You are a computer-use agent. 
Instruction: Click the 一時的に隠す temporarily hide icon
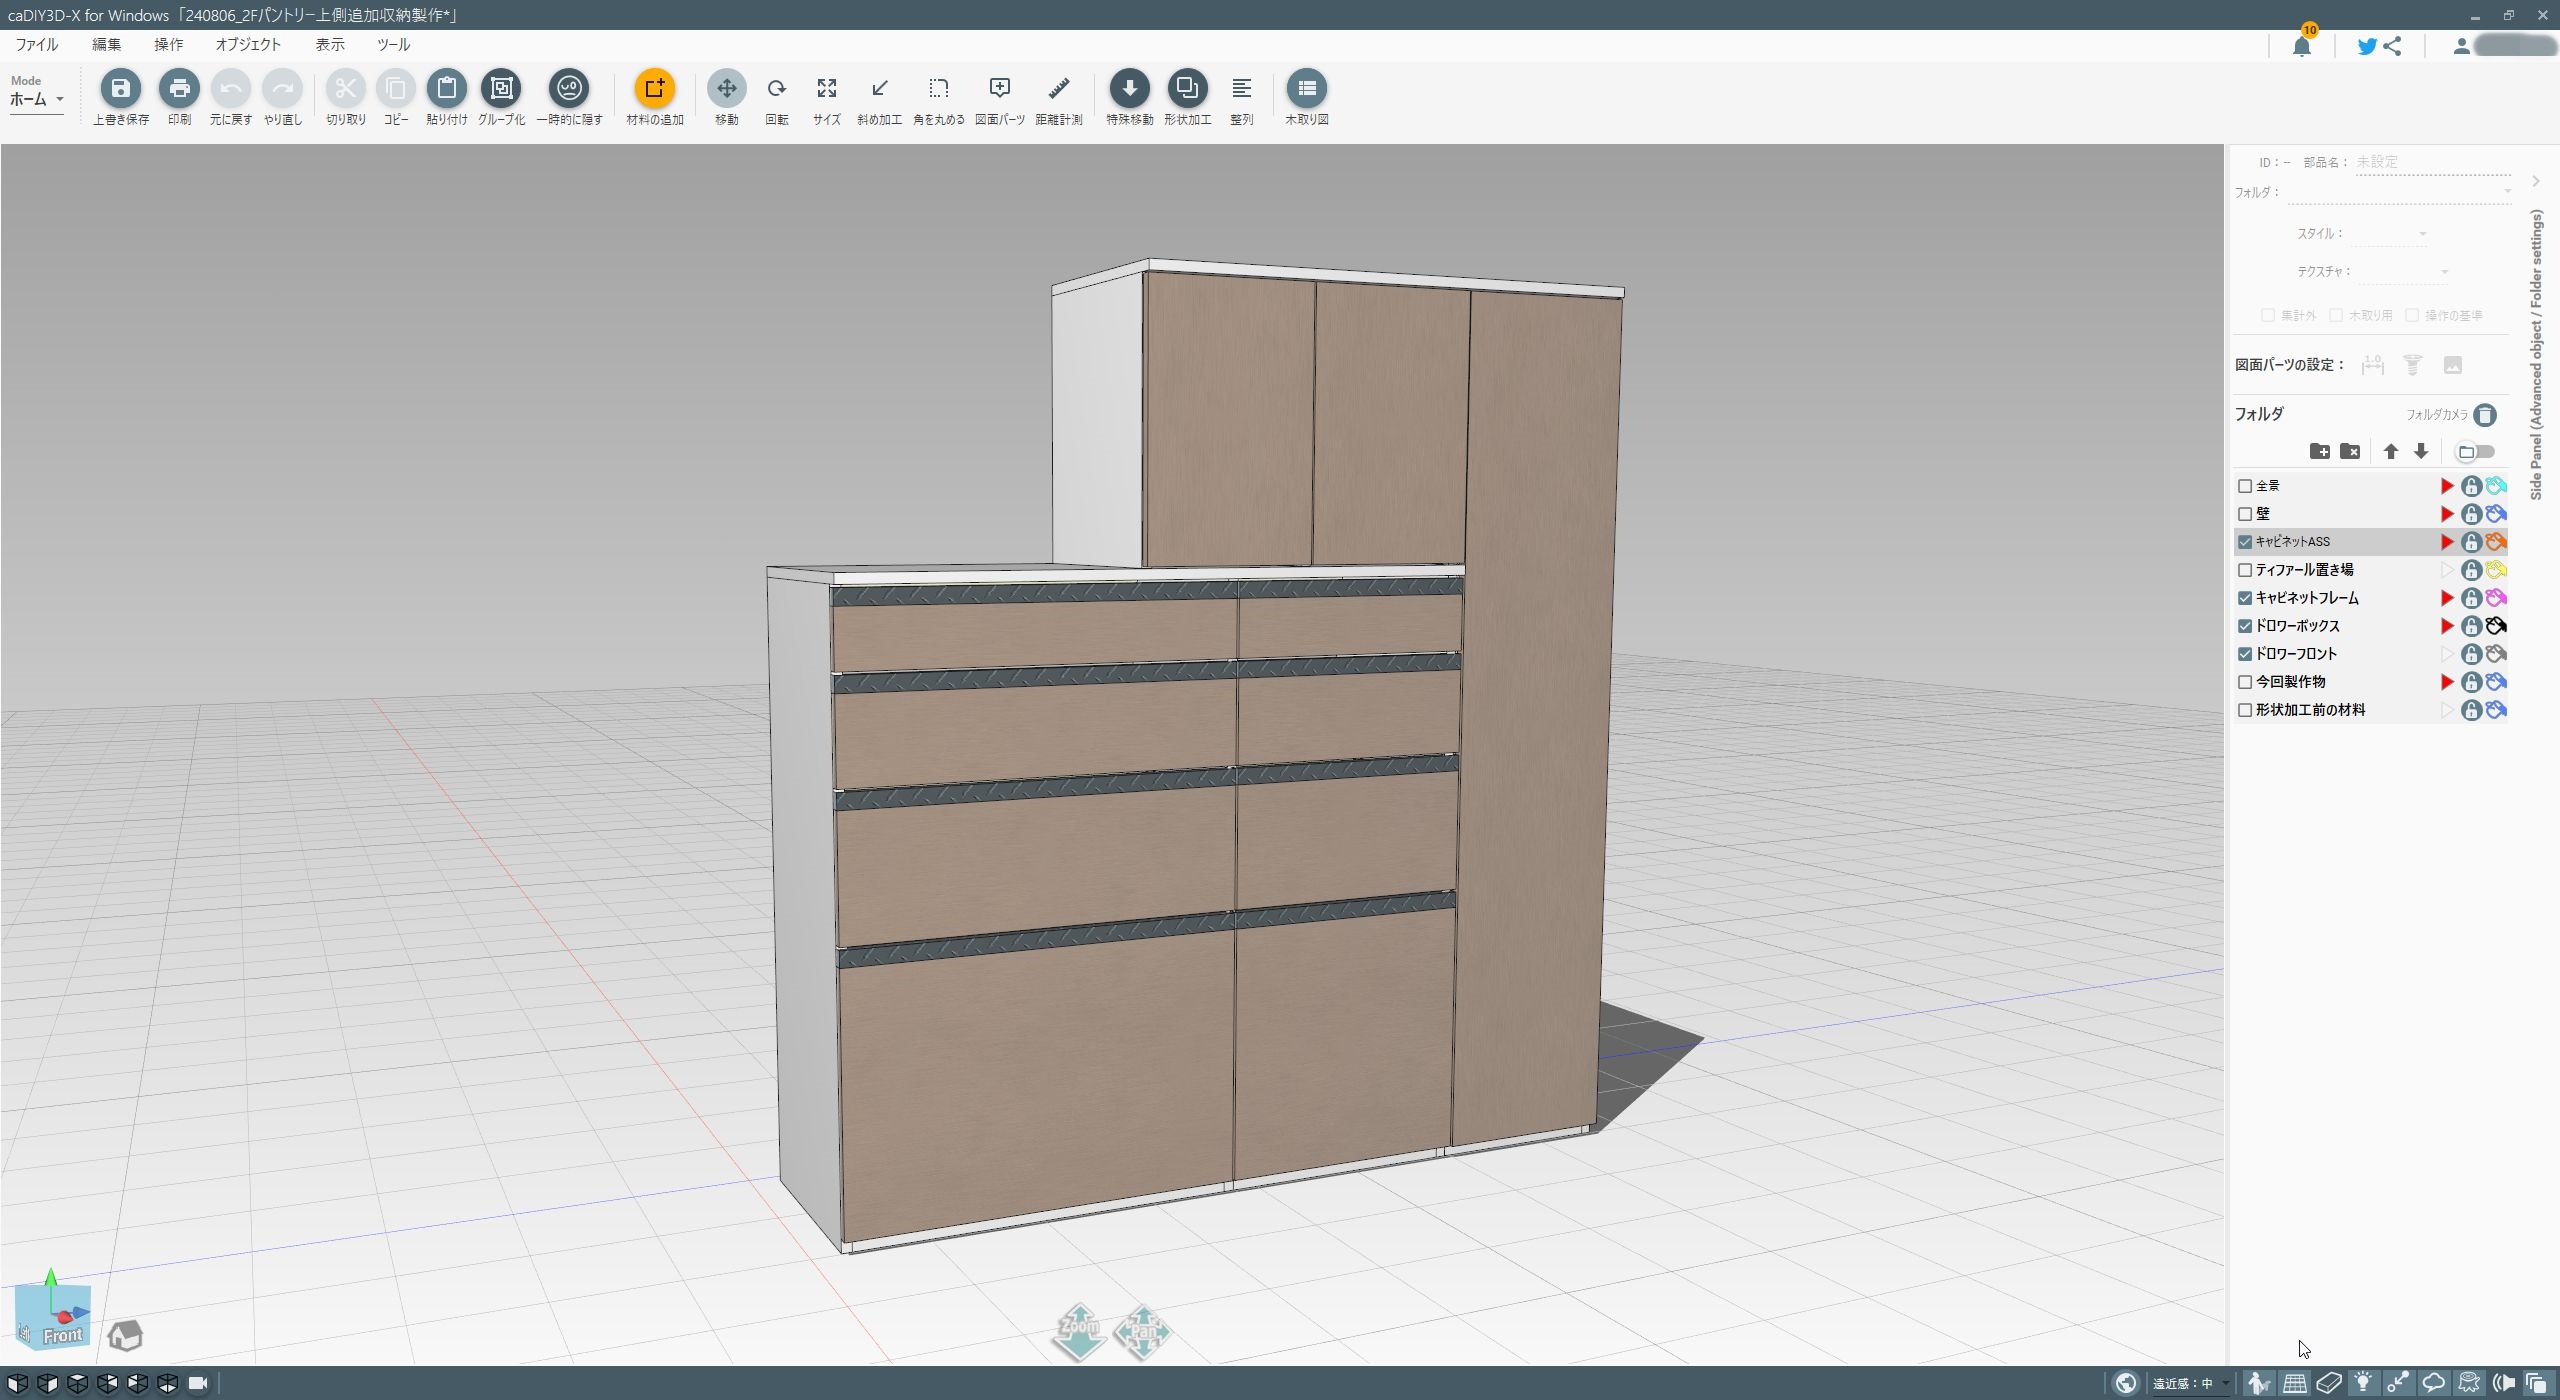569,89
